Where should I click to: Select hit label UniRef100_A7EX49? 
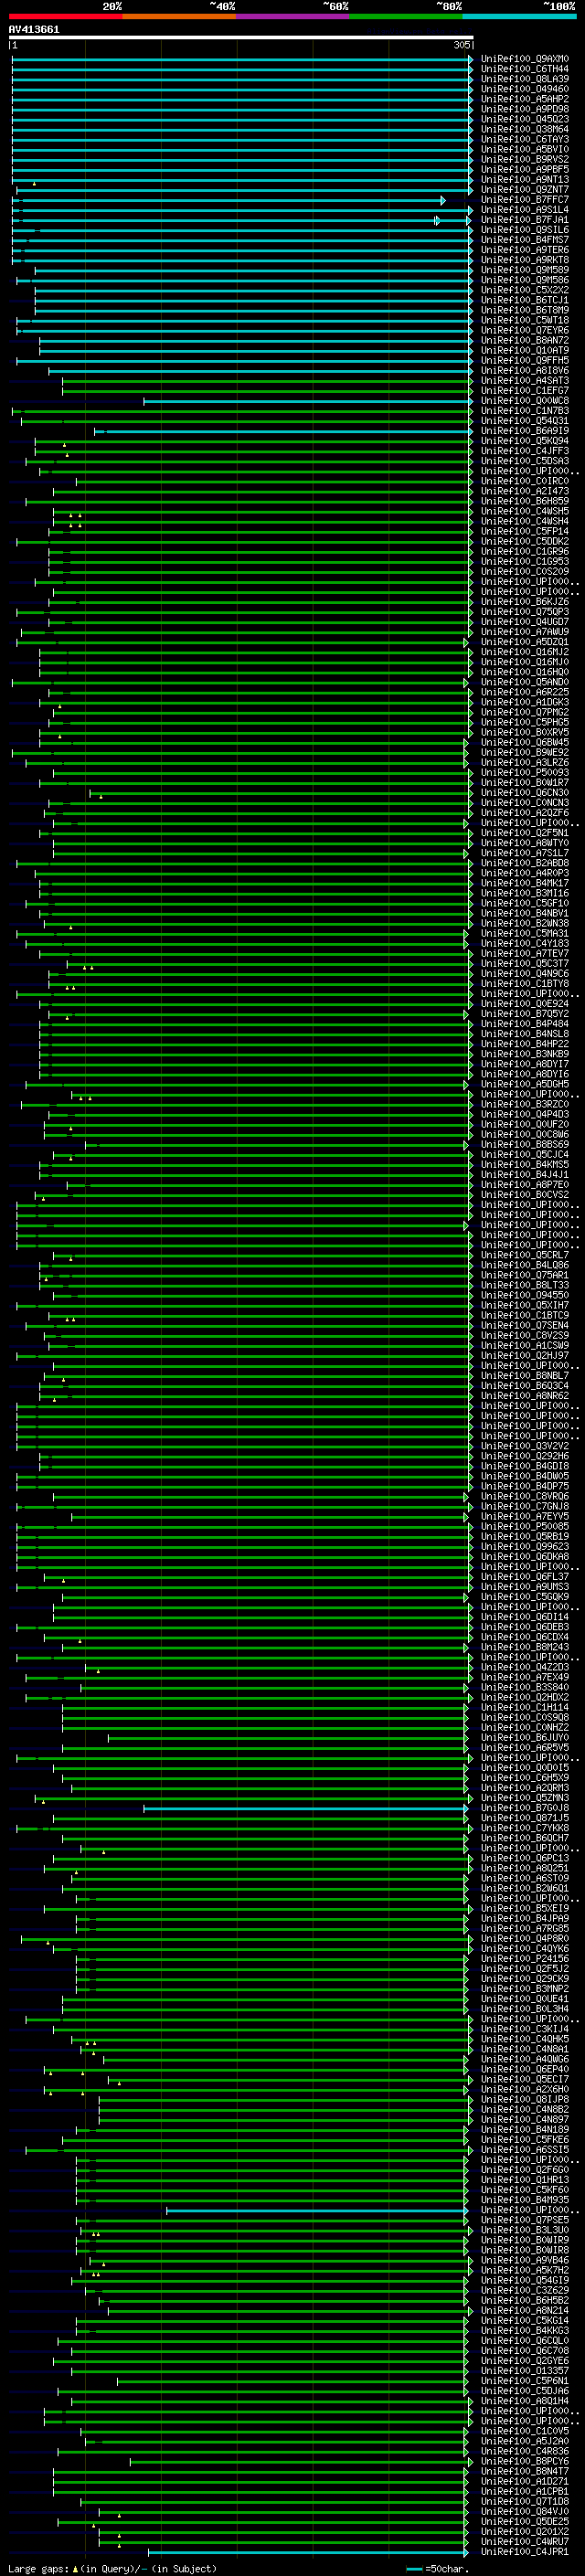pyautogui.click(x=524, y=1677)
